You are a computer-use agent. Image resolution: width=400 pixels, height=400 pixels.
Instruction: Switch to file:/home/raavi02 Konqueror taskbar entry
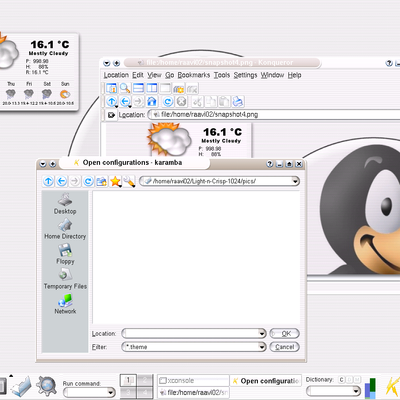click(193, 392)
